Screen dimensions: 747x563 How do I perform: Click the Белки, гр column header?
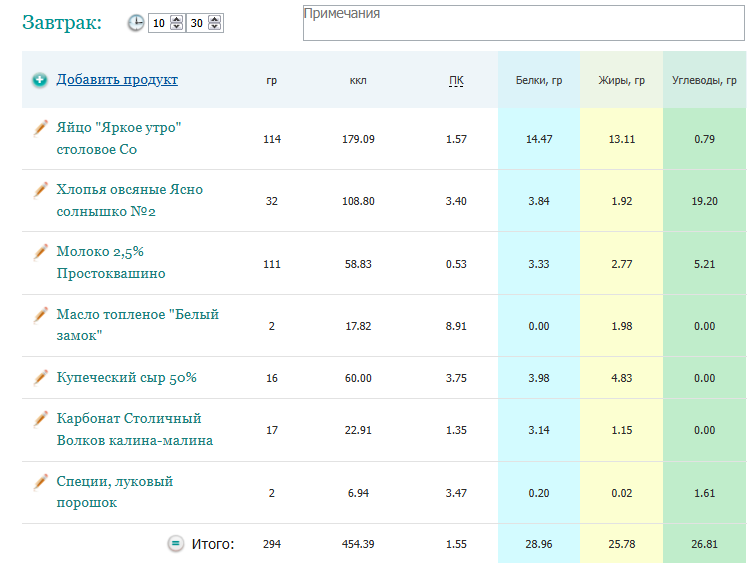[539, 80]
